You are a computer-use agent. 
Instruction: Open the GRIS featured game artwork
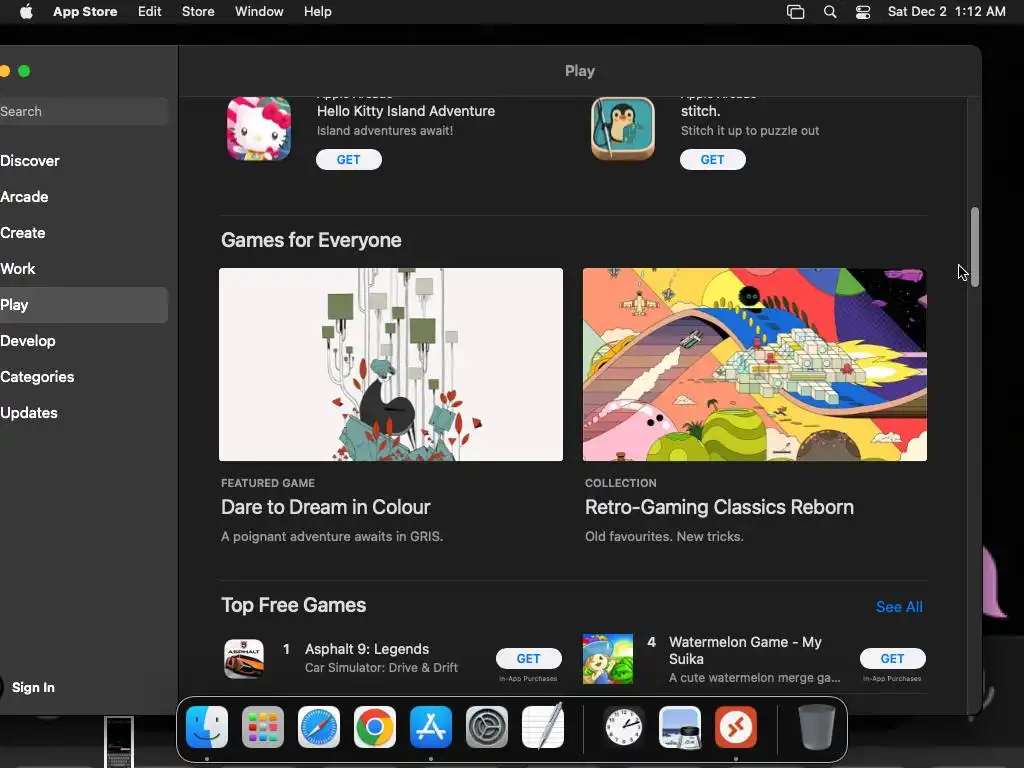click(x=391, y=364)
